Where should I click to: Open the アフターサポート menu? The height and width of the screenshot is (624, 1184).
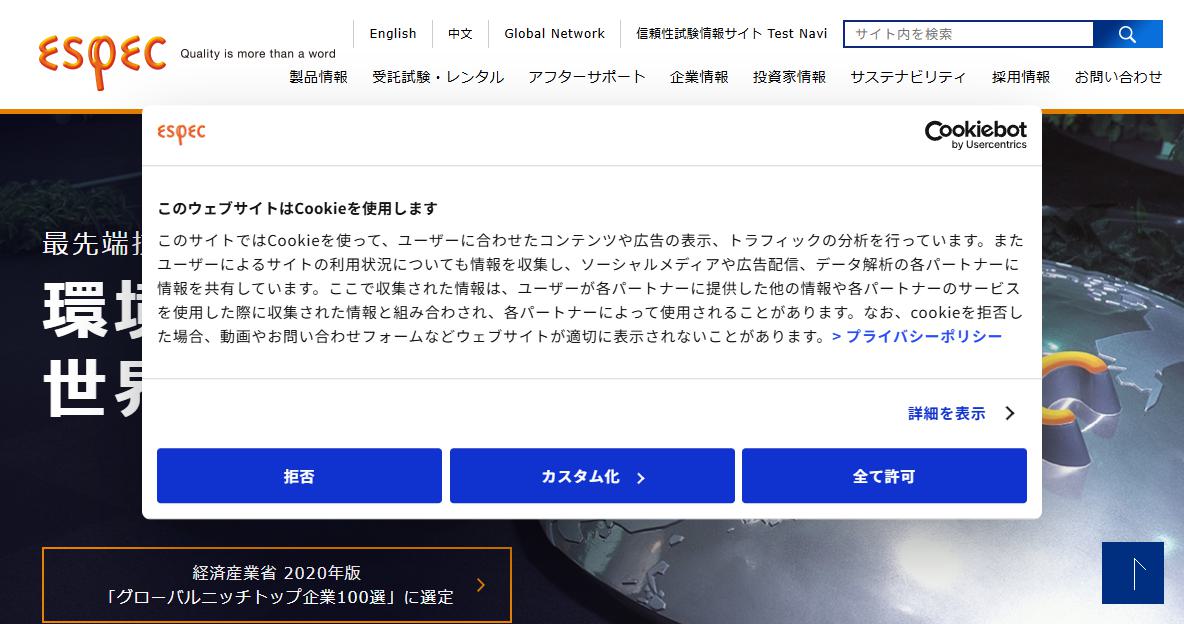587,77
